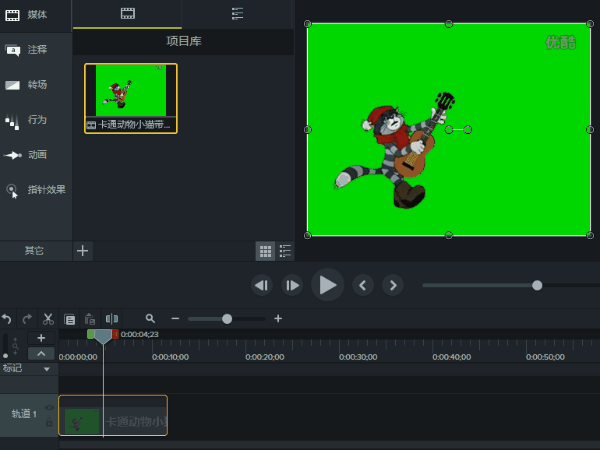The height and width of the screenshot is (450, 600).
Task: Click the top-left resize handle of the canvas
Action: (307, 24)
